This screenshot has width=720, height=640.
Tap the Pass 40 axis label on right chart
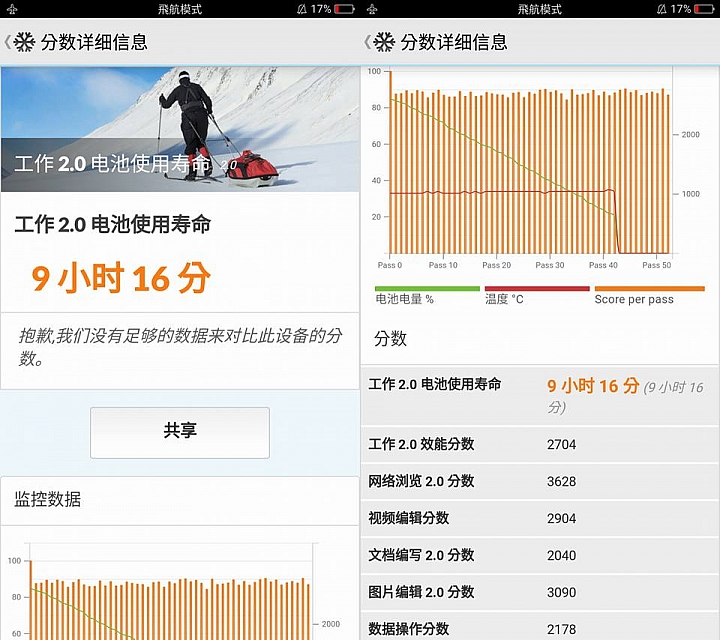(603, 265)
